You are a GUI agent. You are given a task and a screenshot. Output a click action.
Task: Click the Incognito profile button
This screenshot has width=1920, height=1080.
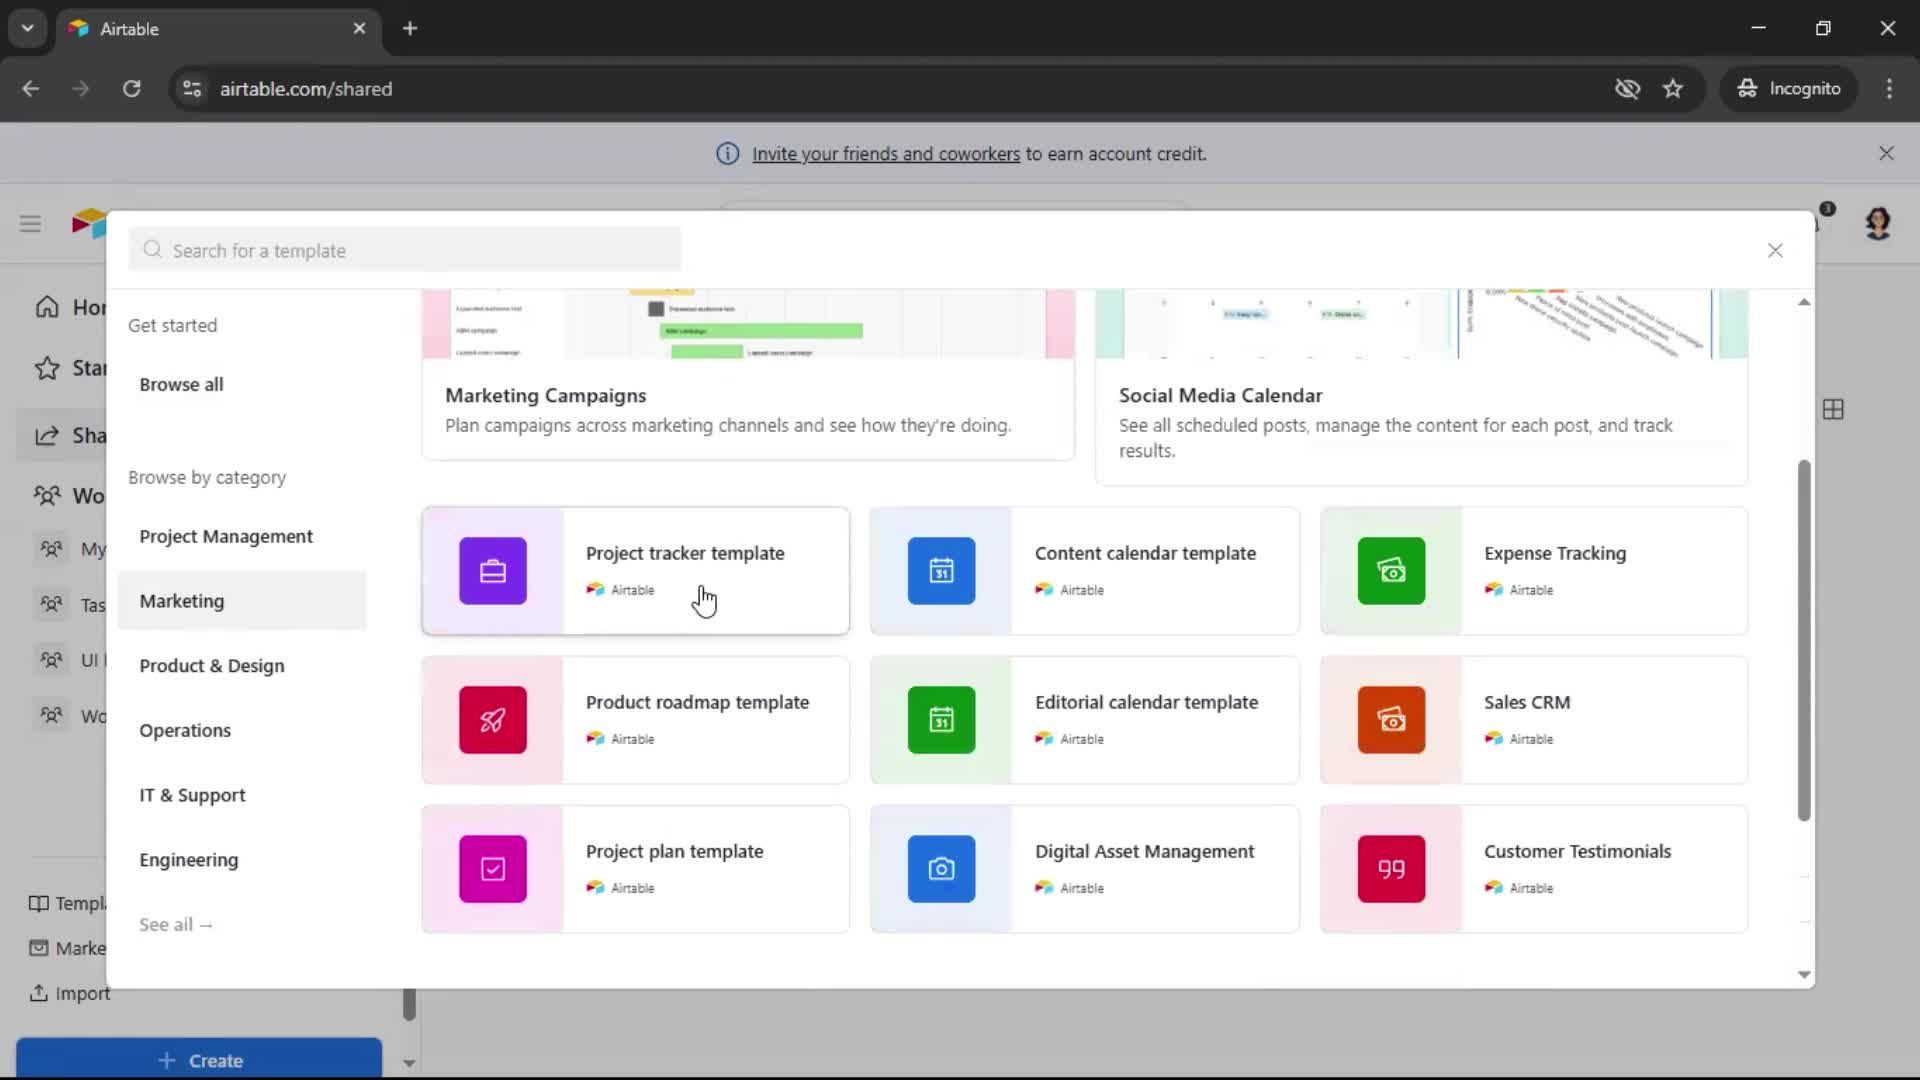(1789, 89)
